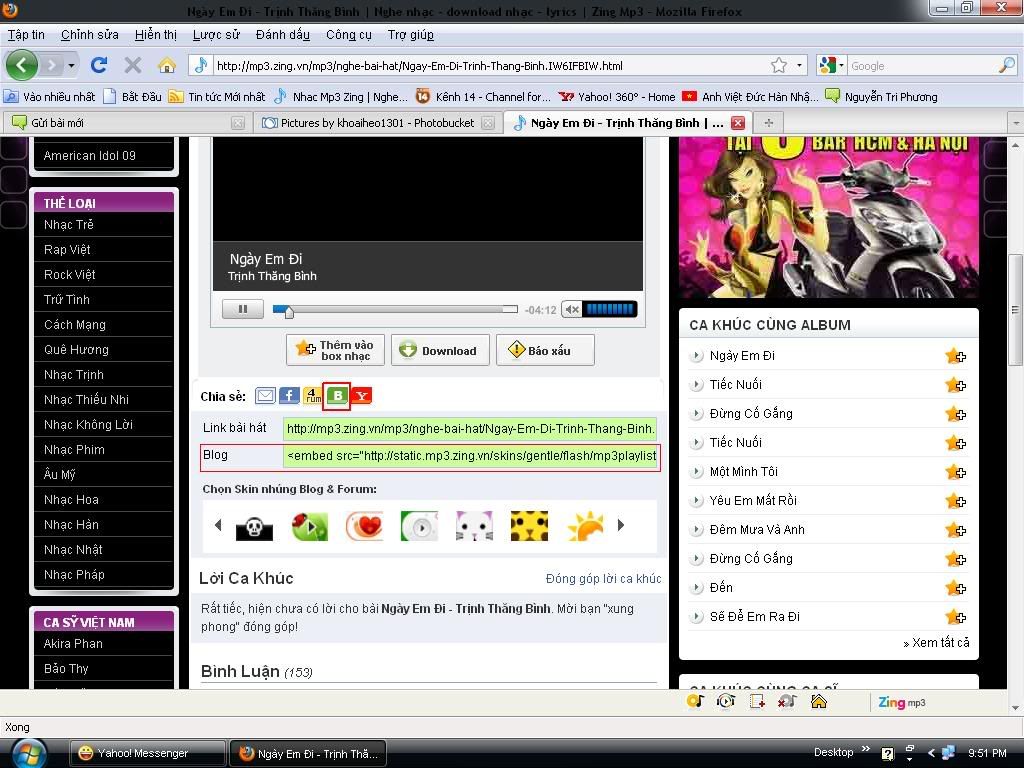Select Nhạc Trẻ genre
This screenshot has width=1024, height=768.
[69, 225]
